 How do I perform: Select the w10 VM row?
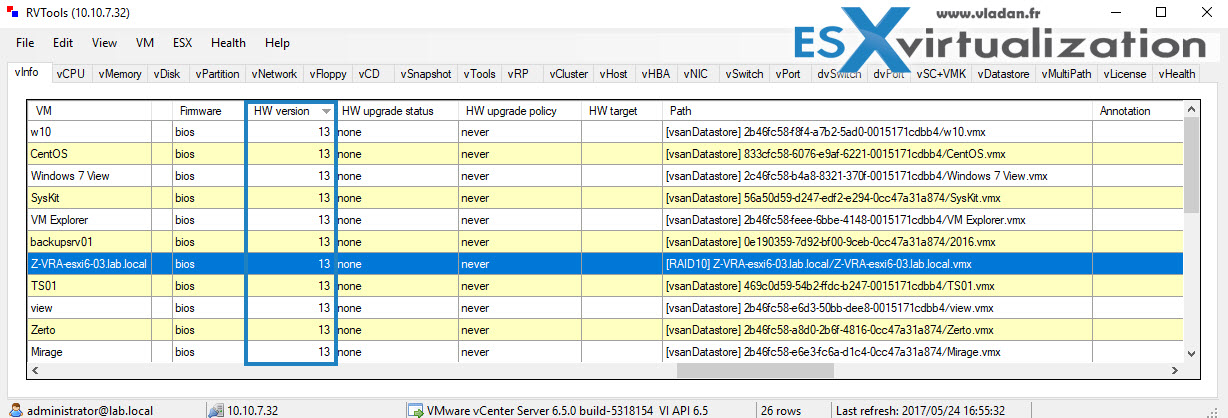pyautogui.click(x=605, y=132)
